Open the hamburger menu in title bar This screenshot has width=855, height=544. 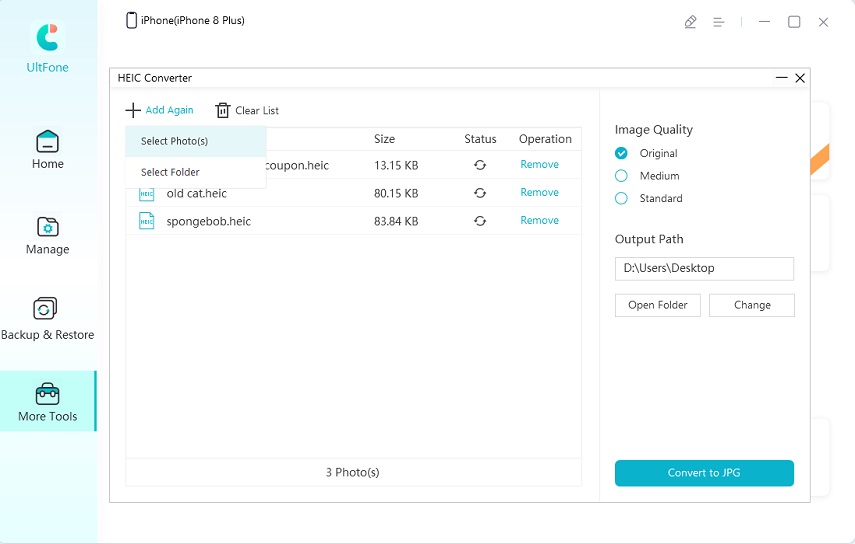pyautogui.click(x=718, y=21)
